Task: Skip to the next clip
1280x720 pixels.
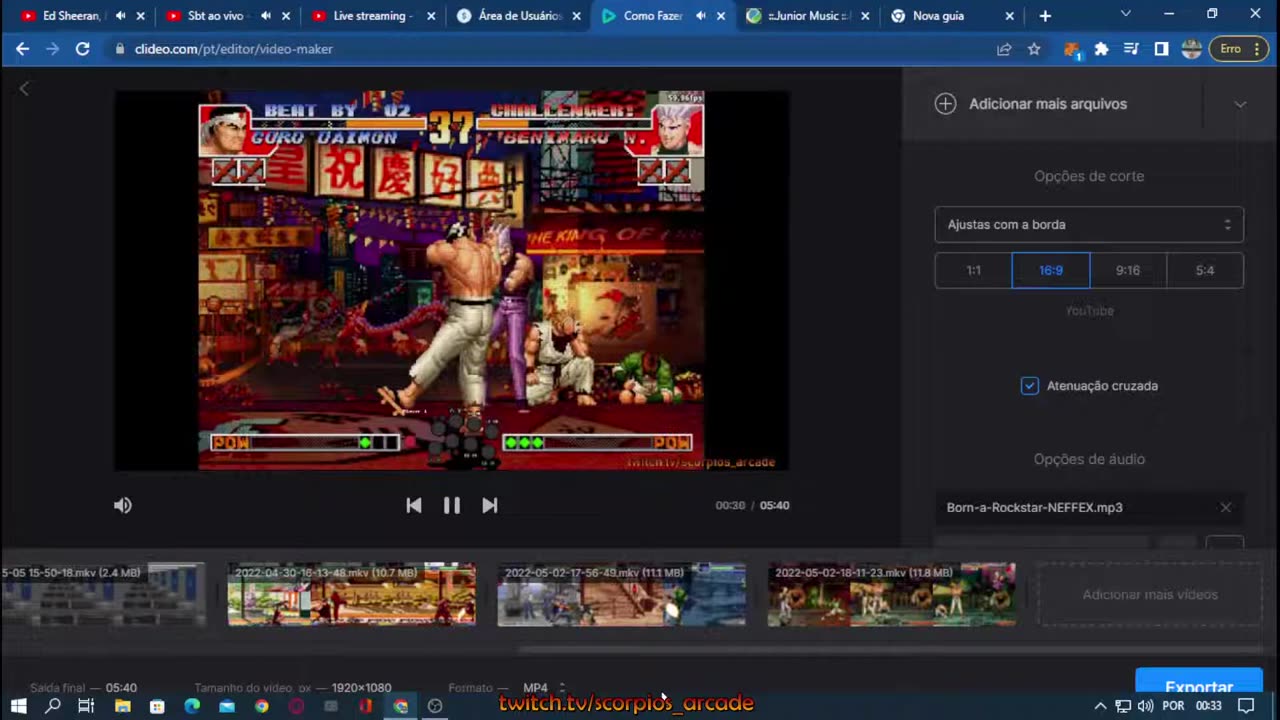Action: pos(489,506)
